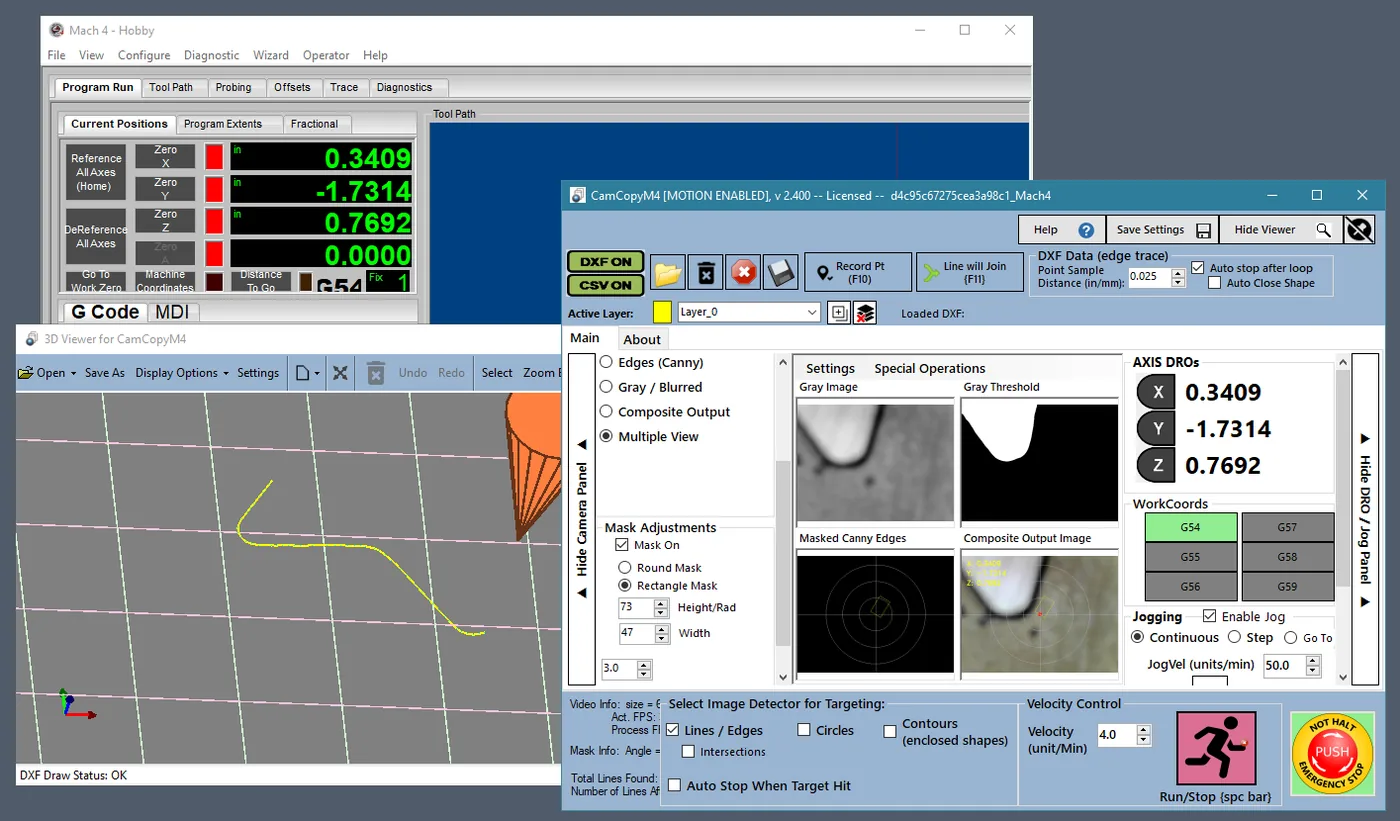This screenshot has height=821, width=1400.
Task: Open the Wizard menu in Mach 4
Action: pyautogui.click(x=270, y=55)
